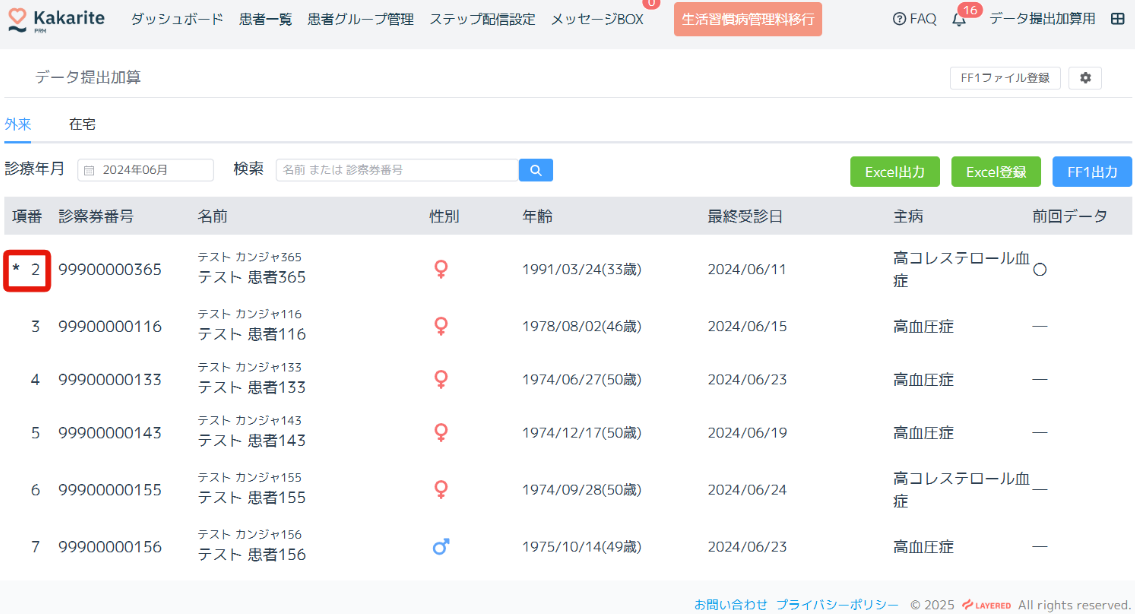Click patient name テスト 患者143
1135x614 pixels.
[x=252, y=441]
